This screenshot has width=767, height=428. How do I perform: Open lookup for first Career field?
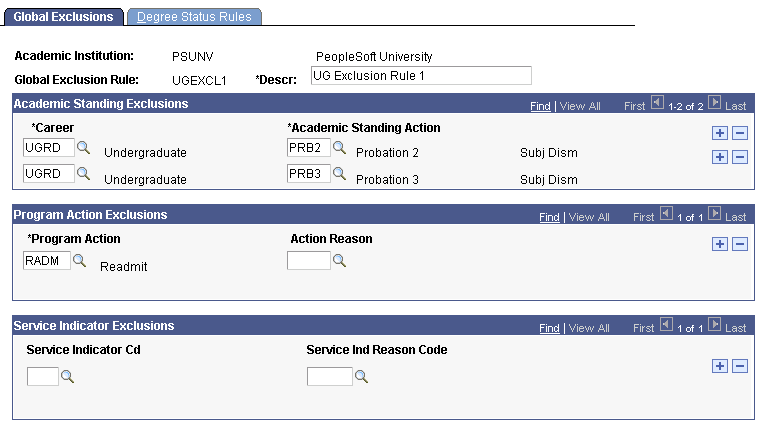(83, 148)
